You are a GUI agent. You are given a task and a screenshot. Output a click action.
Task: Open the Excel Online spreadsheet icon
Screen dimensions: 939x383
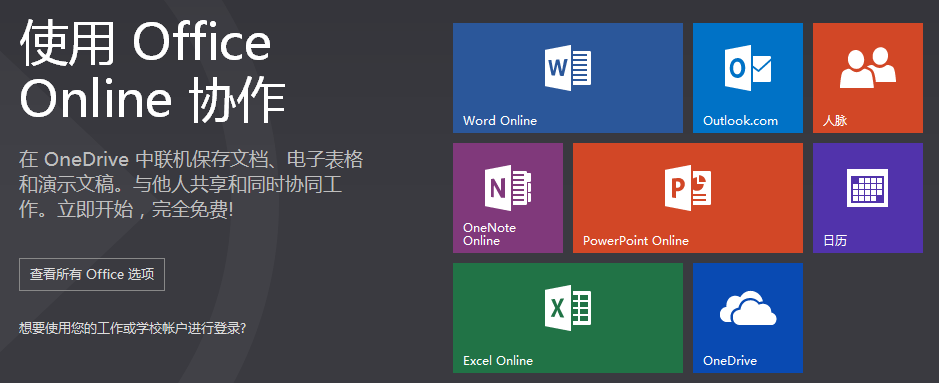click(x=568, y=308)
